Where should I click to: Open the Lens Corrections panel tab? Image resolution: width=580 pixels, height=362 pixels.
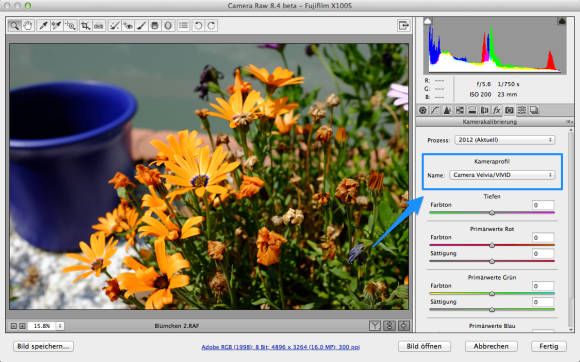point(484,110)
